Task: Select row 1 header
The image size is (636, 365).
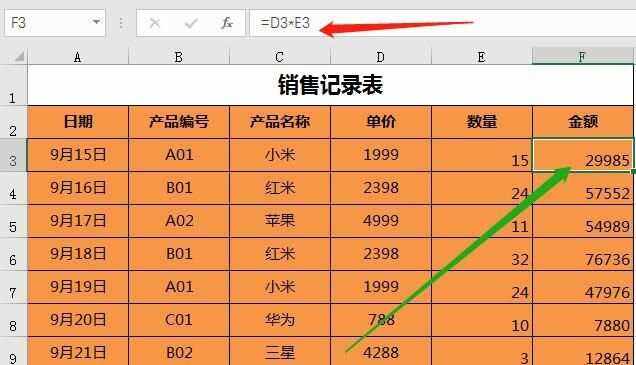Action: tap(13, 85)
